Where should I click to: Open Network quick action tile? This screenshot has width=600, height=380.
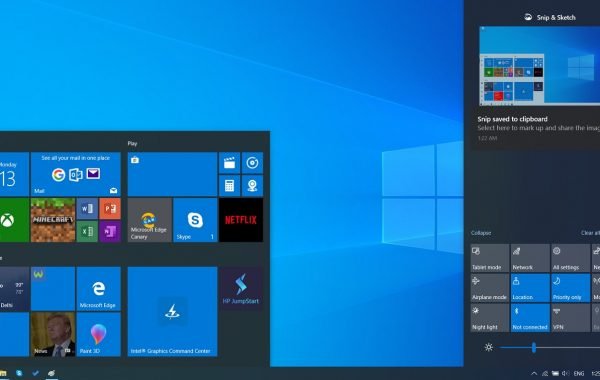point(530,258)
